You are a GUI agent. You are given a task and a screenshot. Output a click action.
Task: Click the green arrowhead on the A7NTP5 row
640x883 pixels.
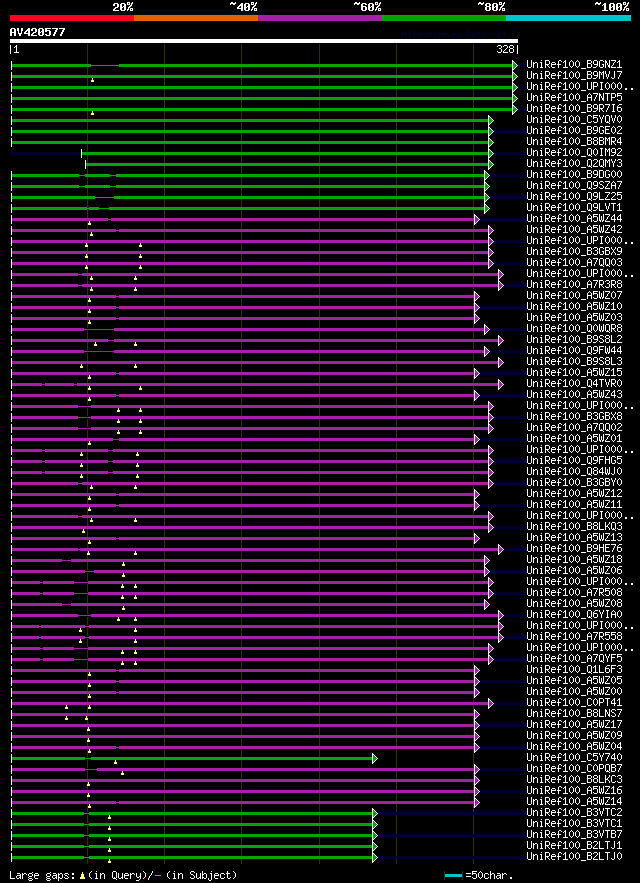(515, 98)
